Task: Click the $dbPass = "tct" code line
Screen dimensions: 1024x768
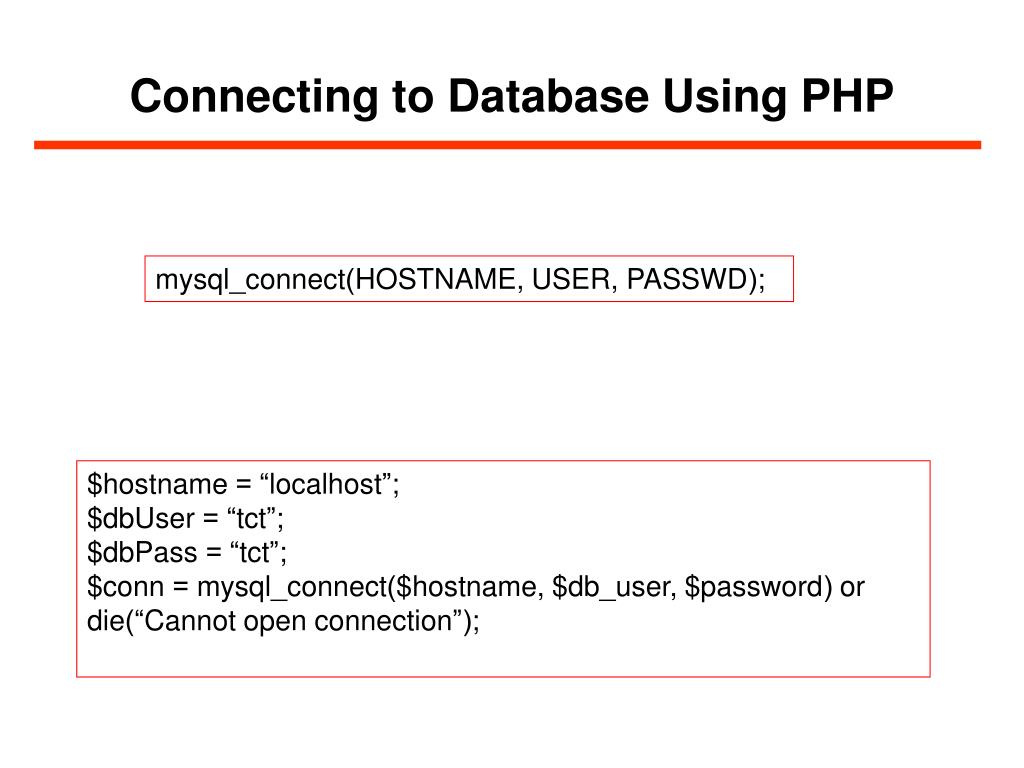Action: pyautogui.click(x=187, y=553)
